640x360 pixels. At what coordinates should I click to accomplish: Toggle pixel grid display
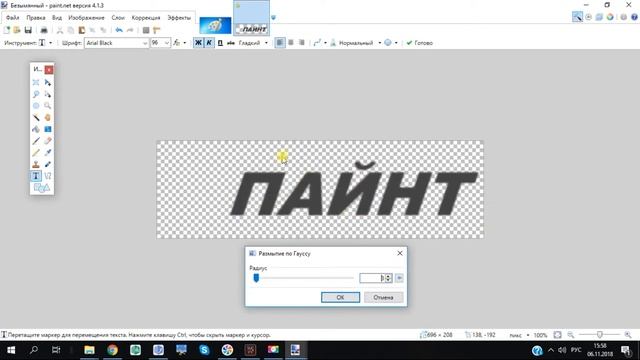pyautogui.click(x=146, y=30)
